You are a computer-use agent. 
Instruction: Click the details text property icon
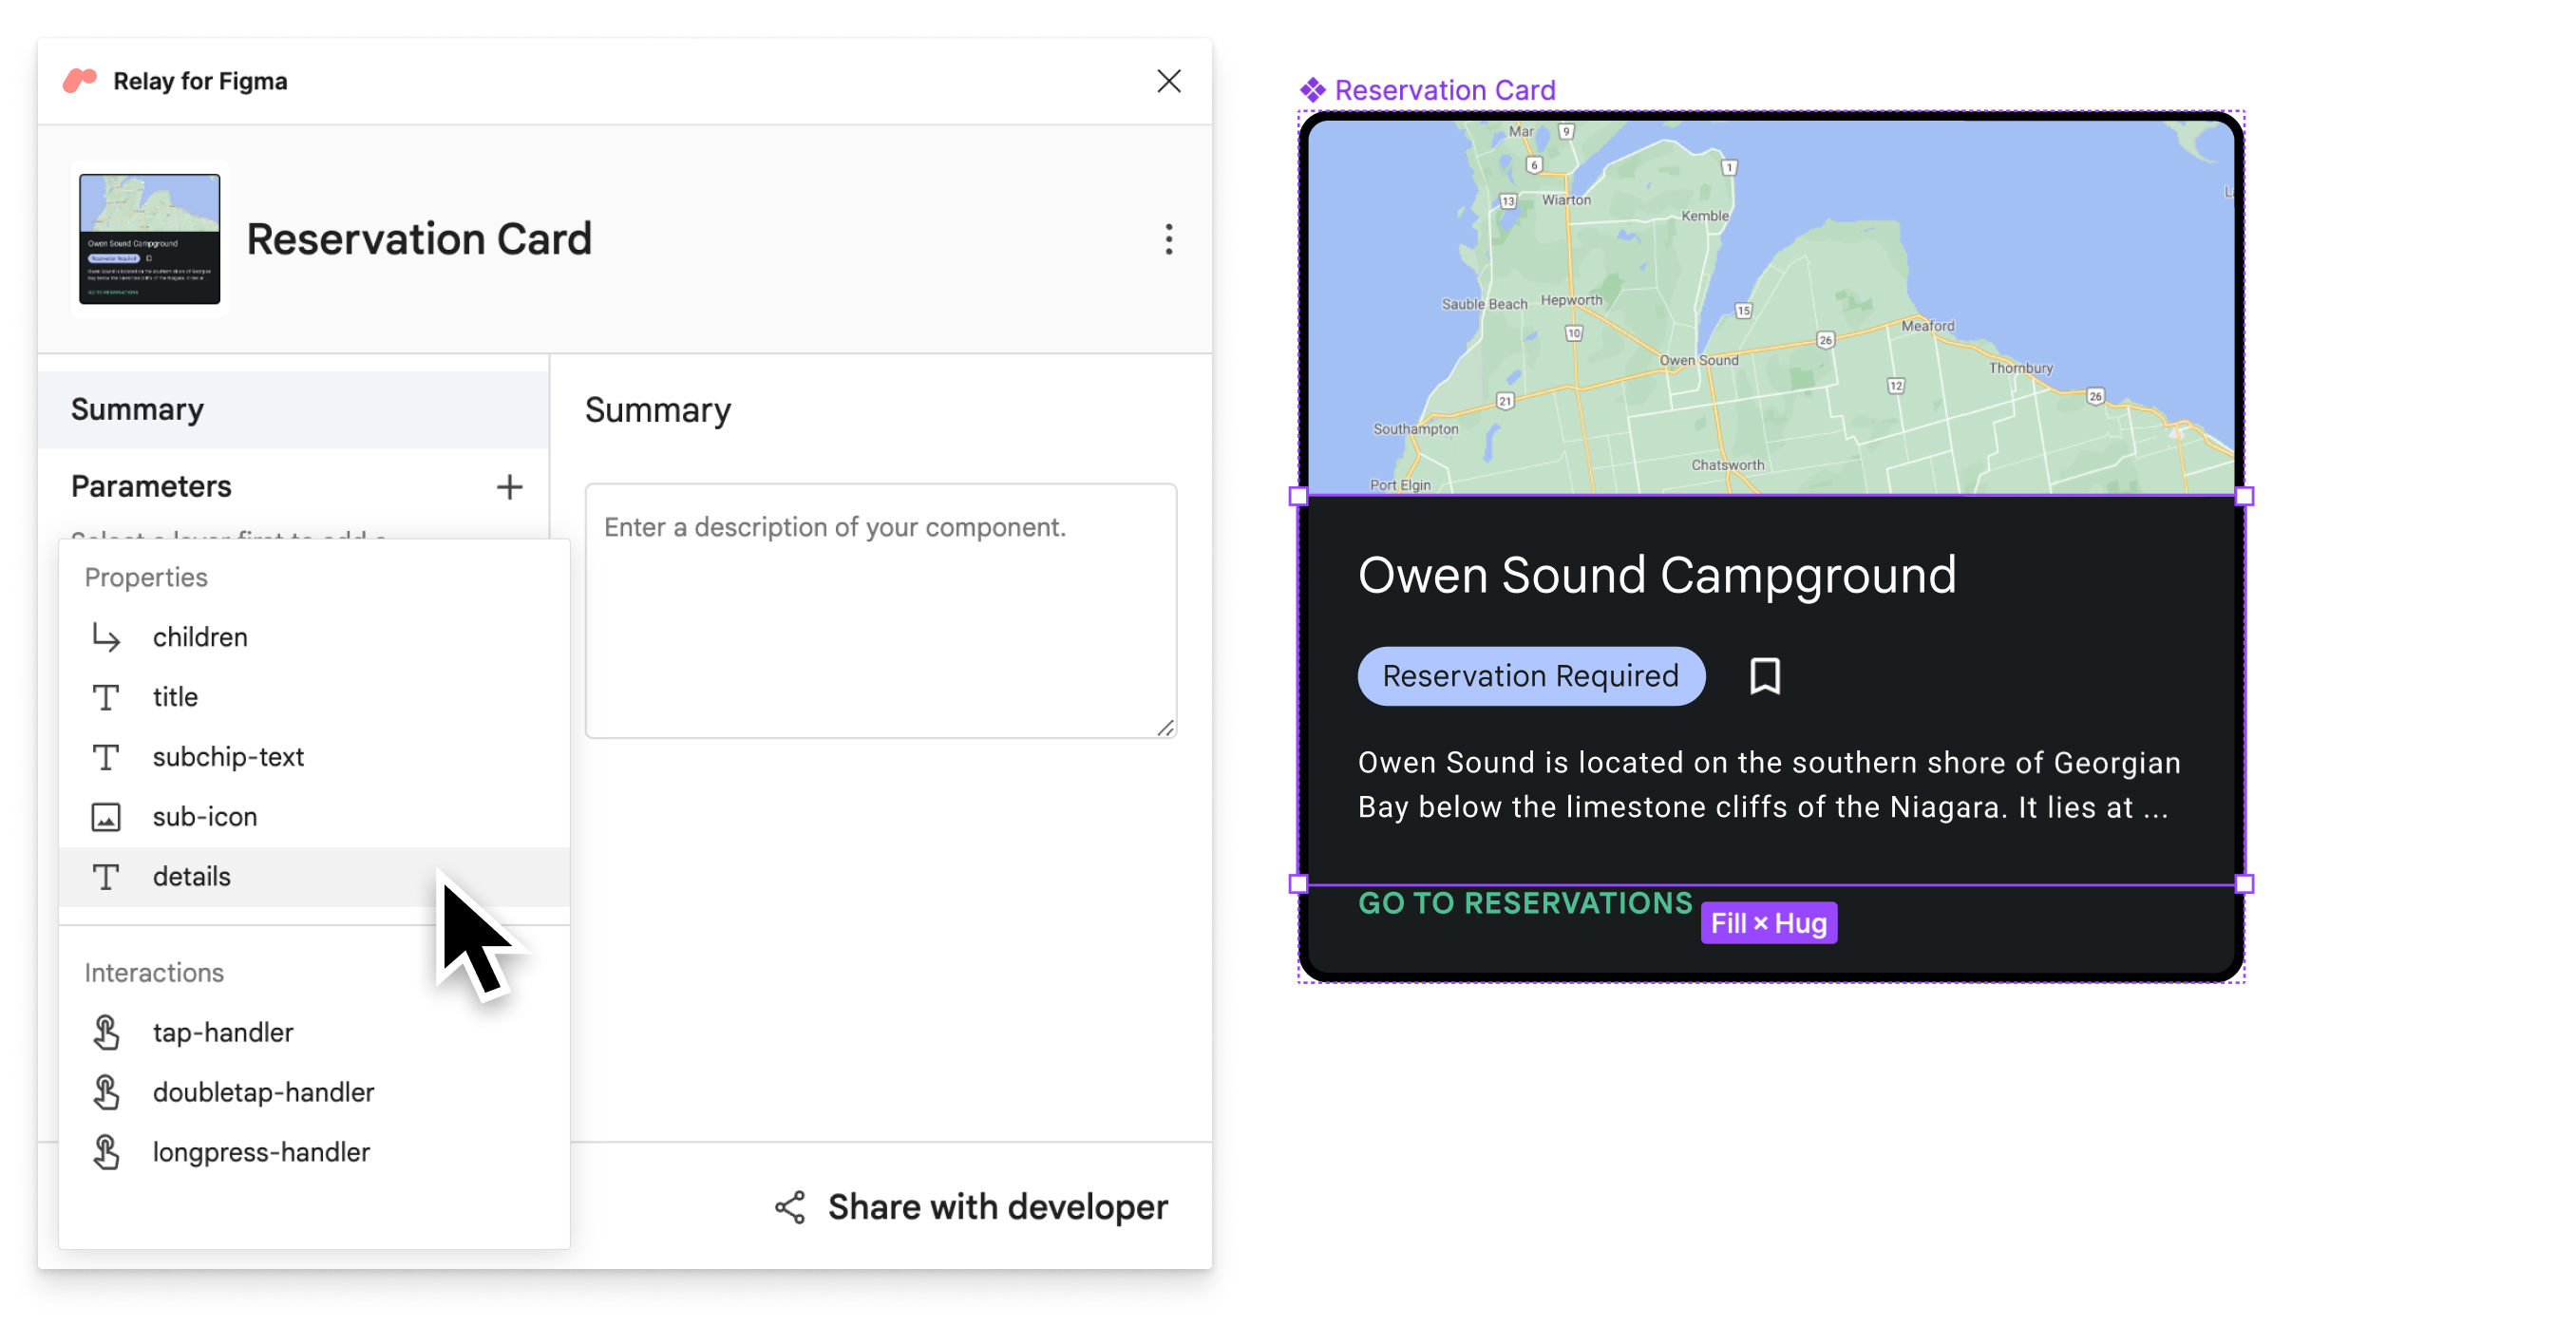click(x=106, y=876)
